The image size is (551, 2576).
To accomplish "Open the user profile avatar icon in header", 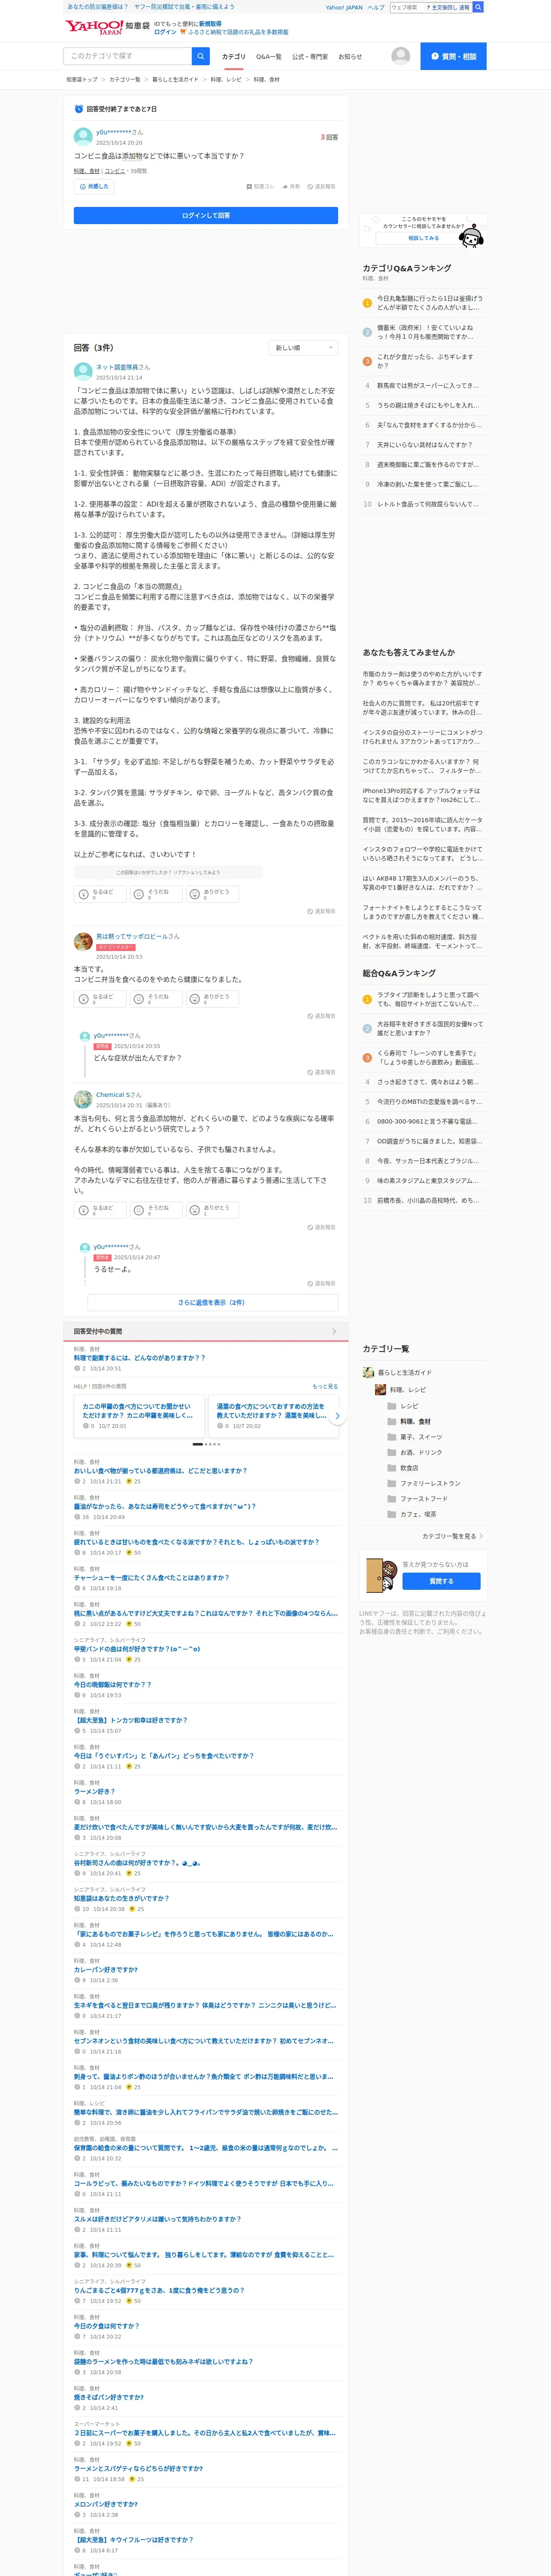I will pos(400,56).
